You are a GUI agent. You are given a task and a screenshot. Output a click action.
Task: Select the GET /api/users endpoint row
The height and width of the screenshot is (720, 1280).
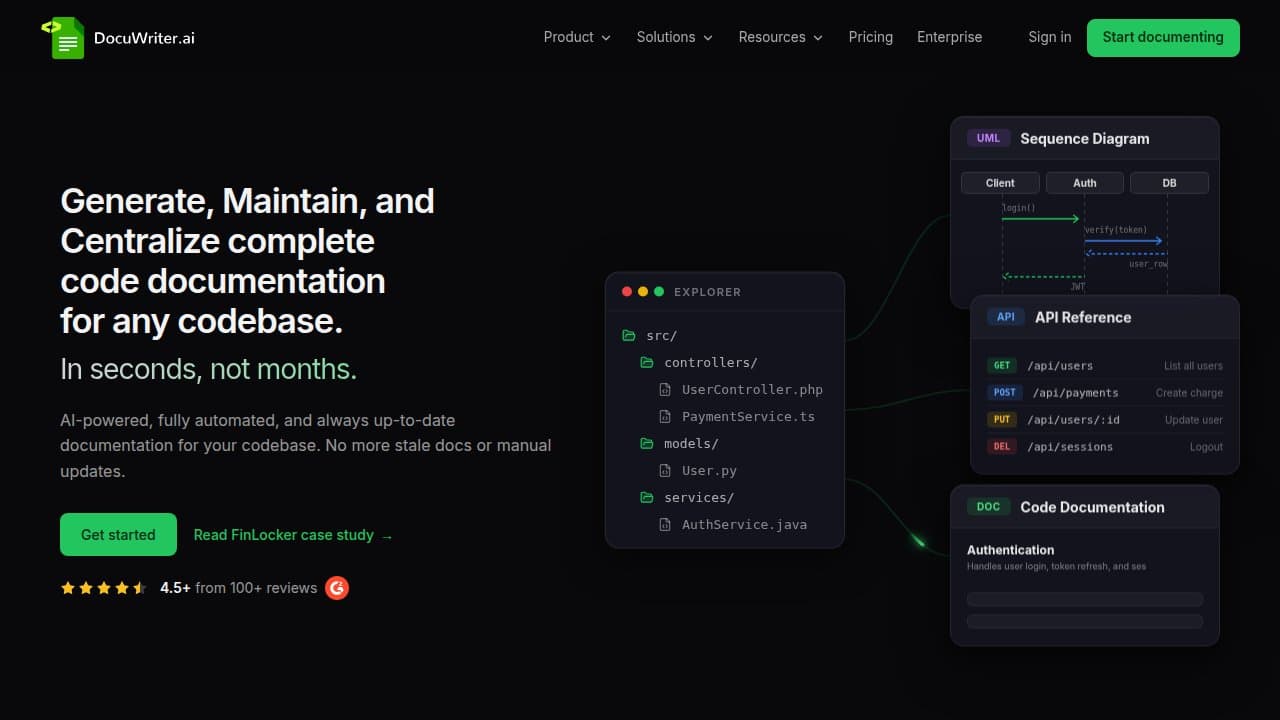(1105, 366)
